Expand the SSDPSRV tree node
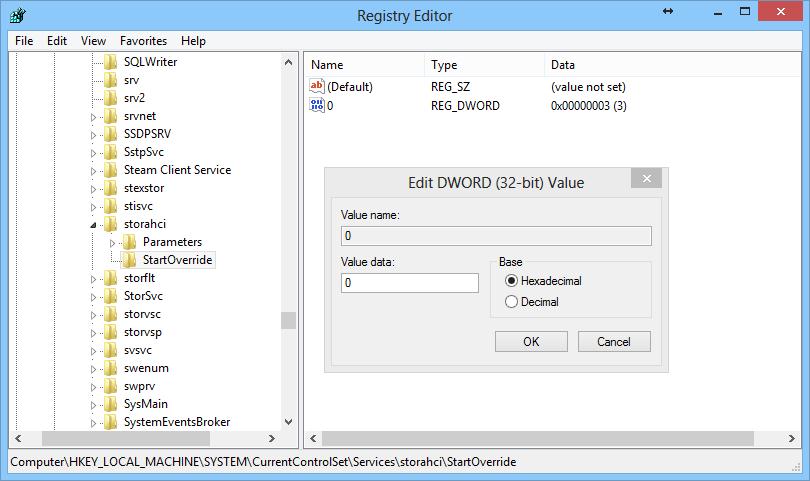 (94, 135)
